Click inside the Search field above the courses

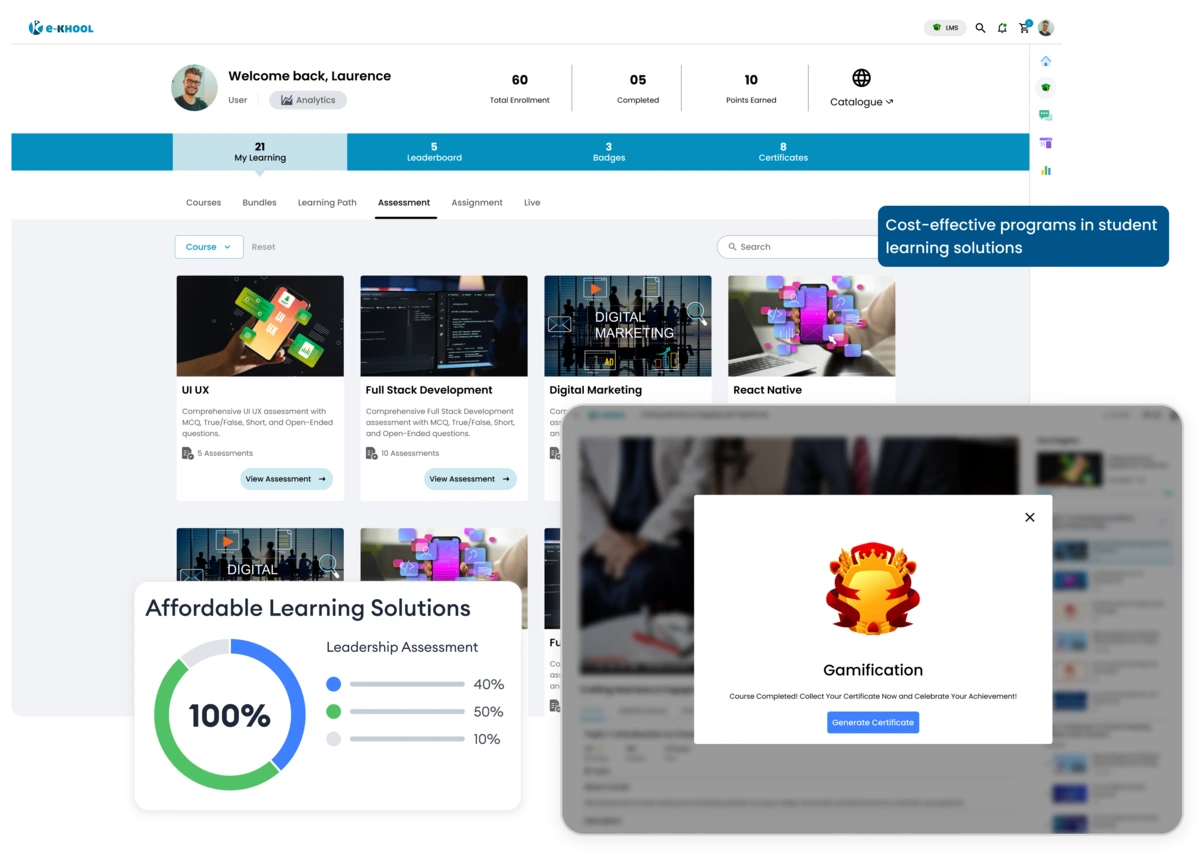(790, 247)
